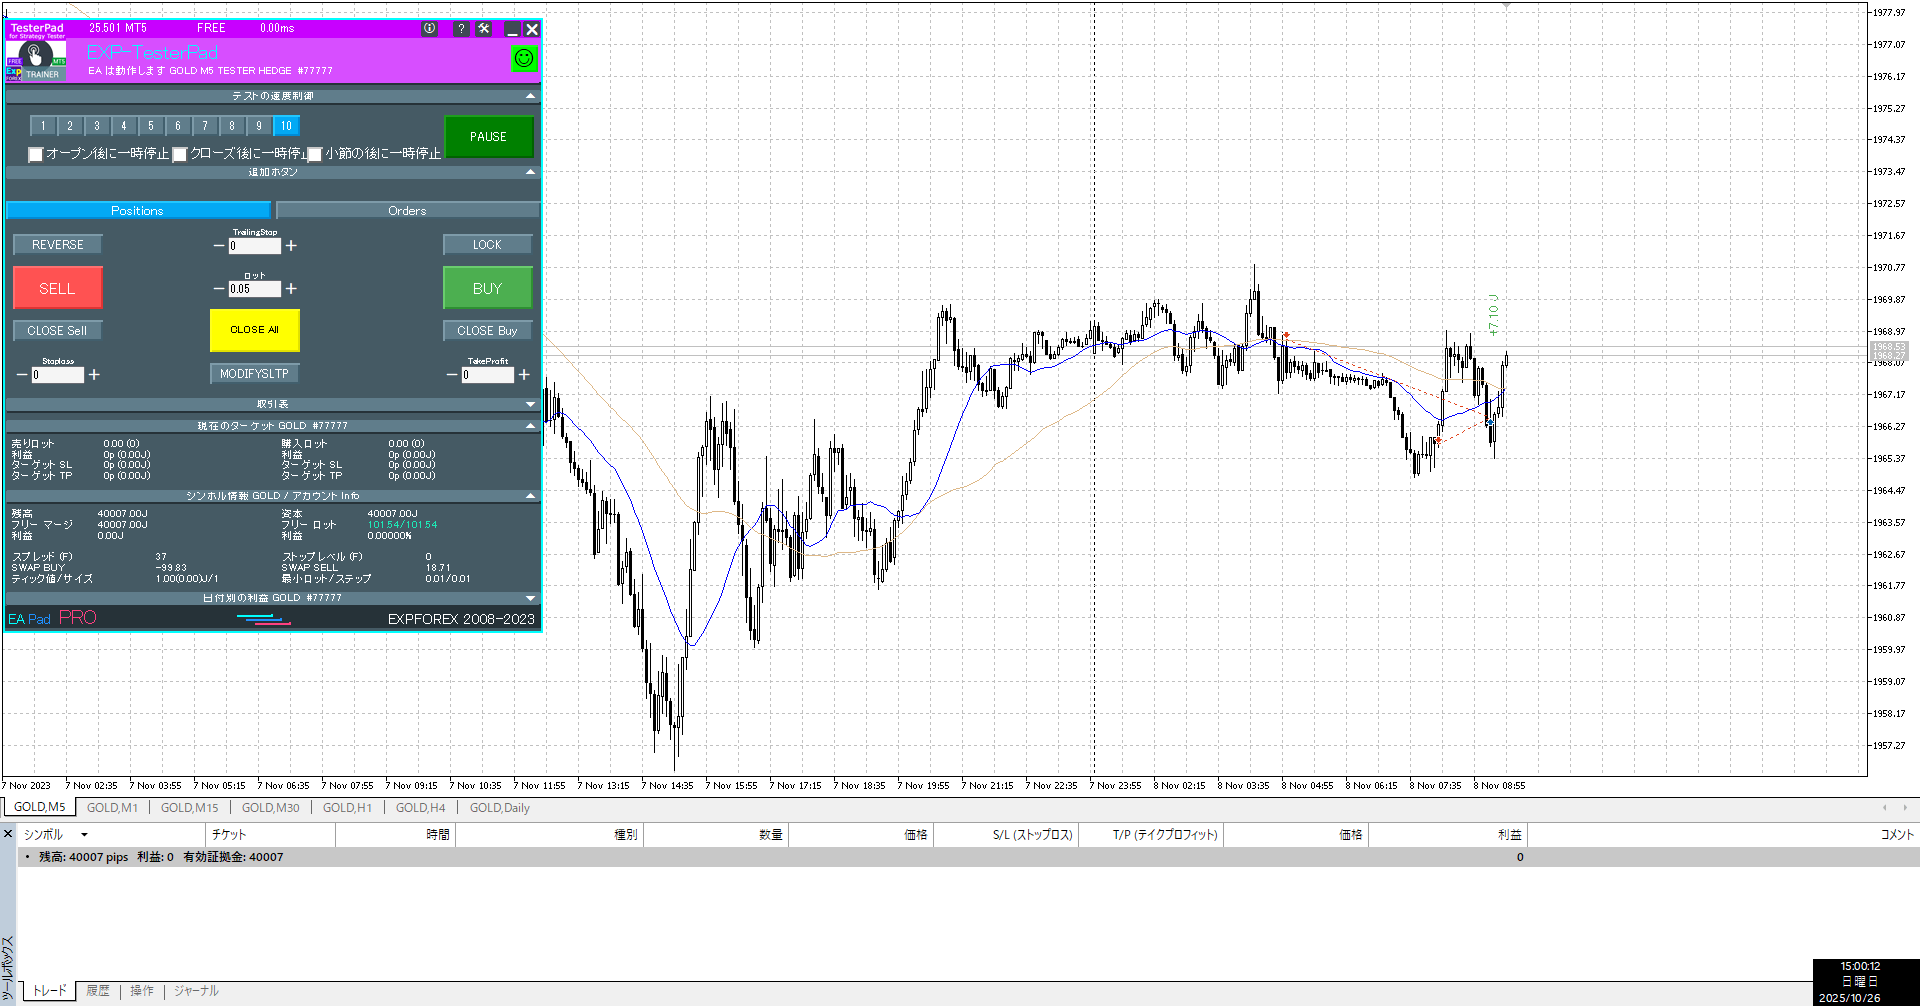
Task: Increase TakeProfit with plus icon
Action: click(x=524, y=375)
